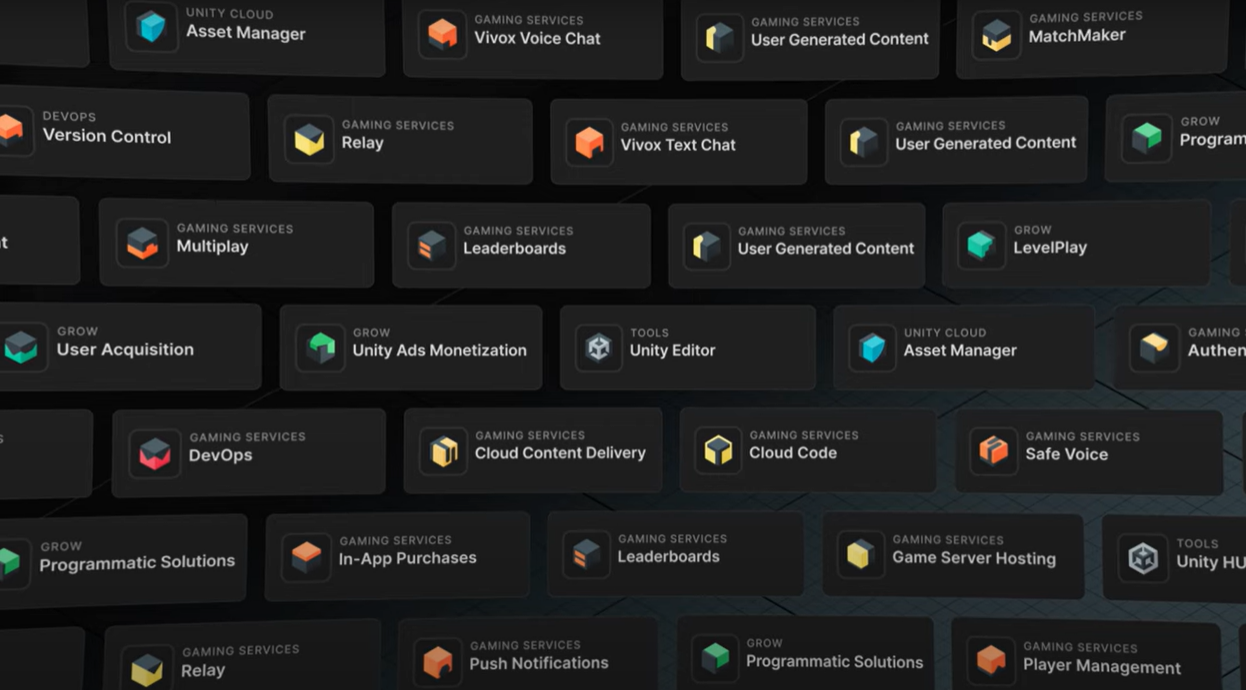Click User Generated Content icon beside MatchMaker
The height and width of the screenshot is (690, 1246).
pos(720,37)
